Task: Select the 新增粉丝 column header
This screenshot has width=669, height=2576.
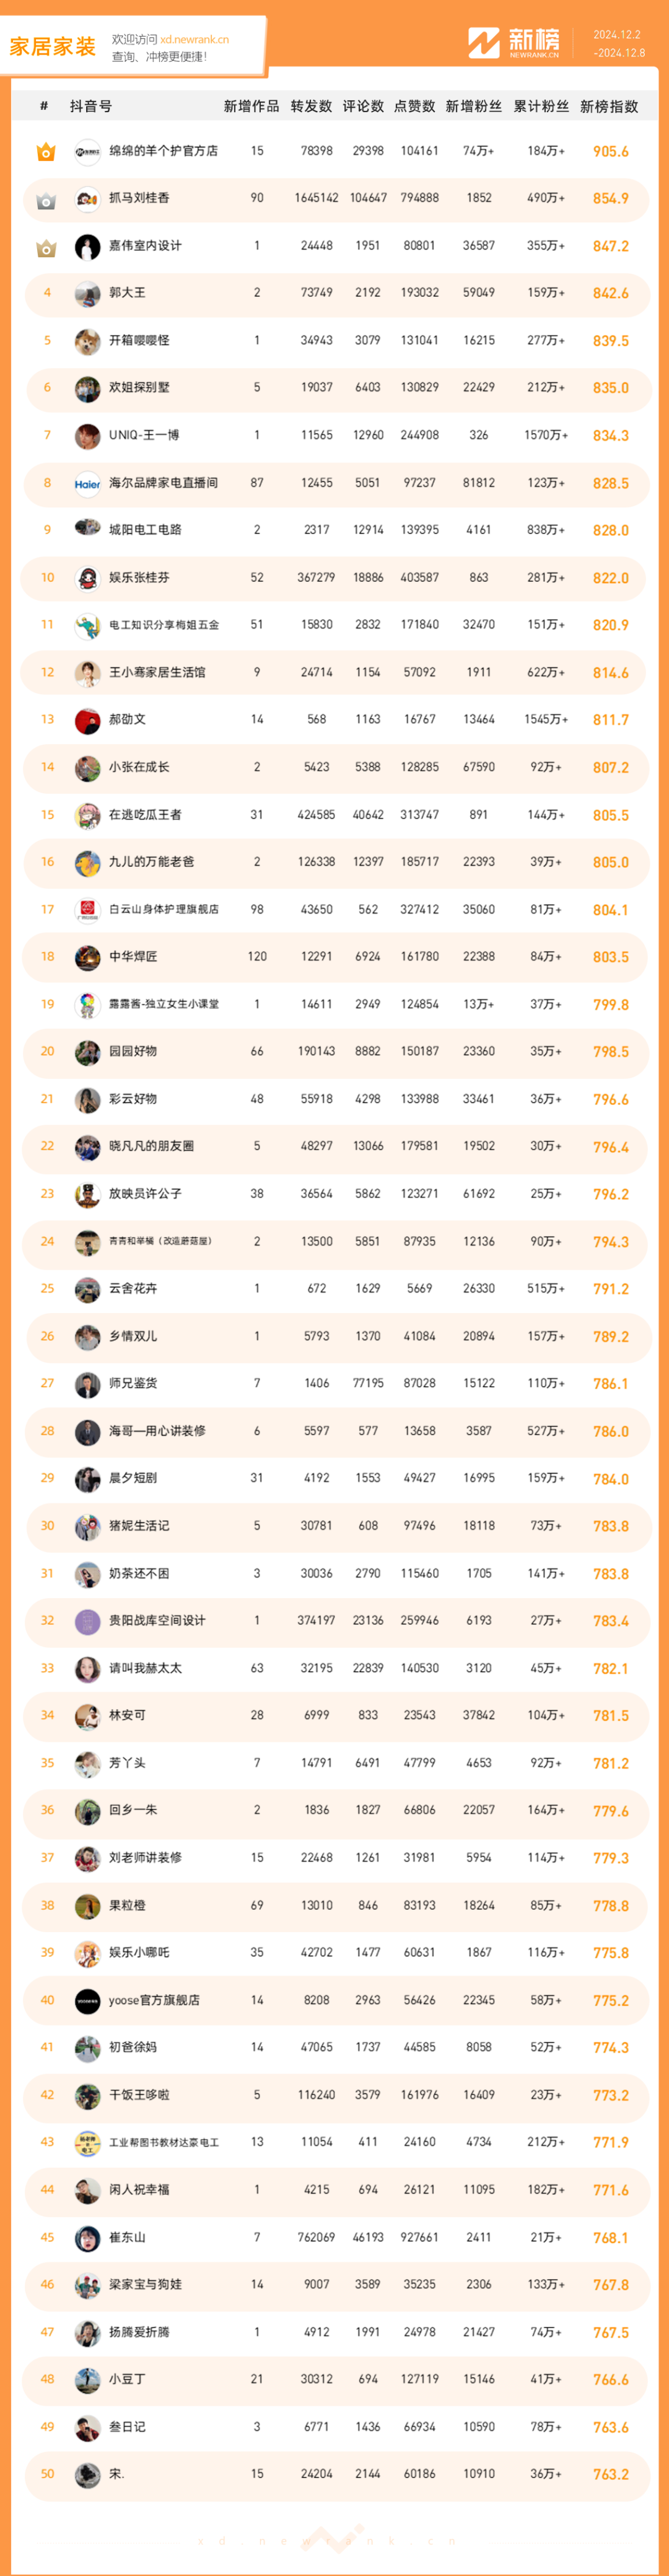Action: pyautogui.click(x=474, y=107)
